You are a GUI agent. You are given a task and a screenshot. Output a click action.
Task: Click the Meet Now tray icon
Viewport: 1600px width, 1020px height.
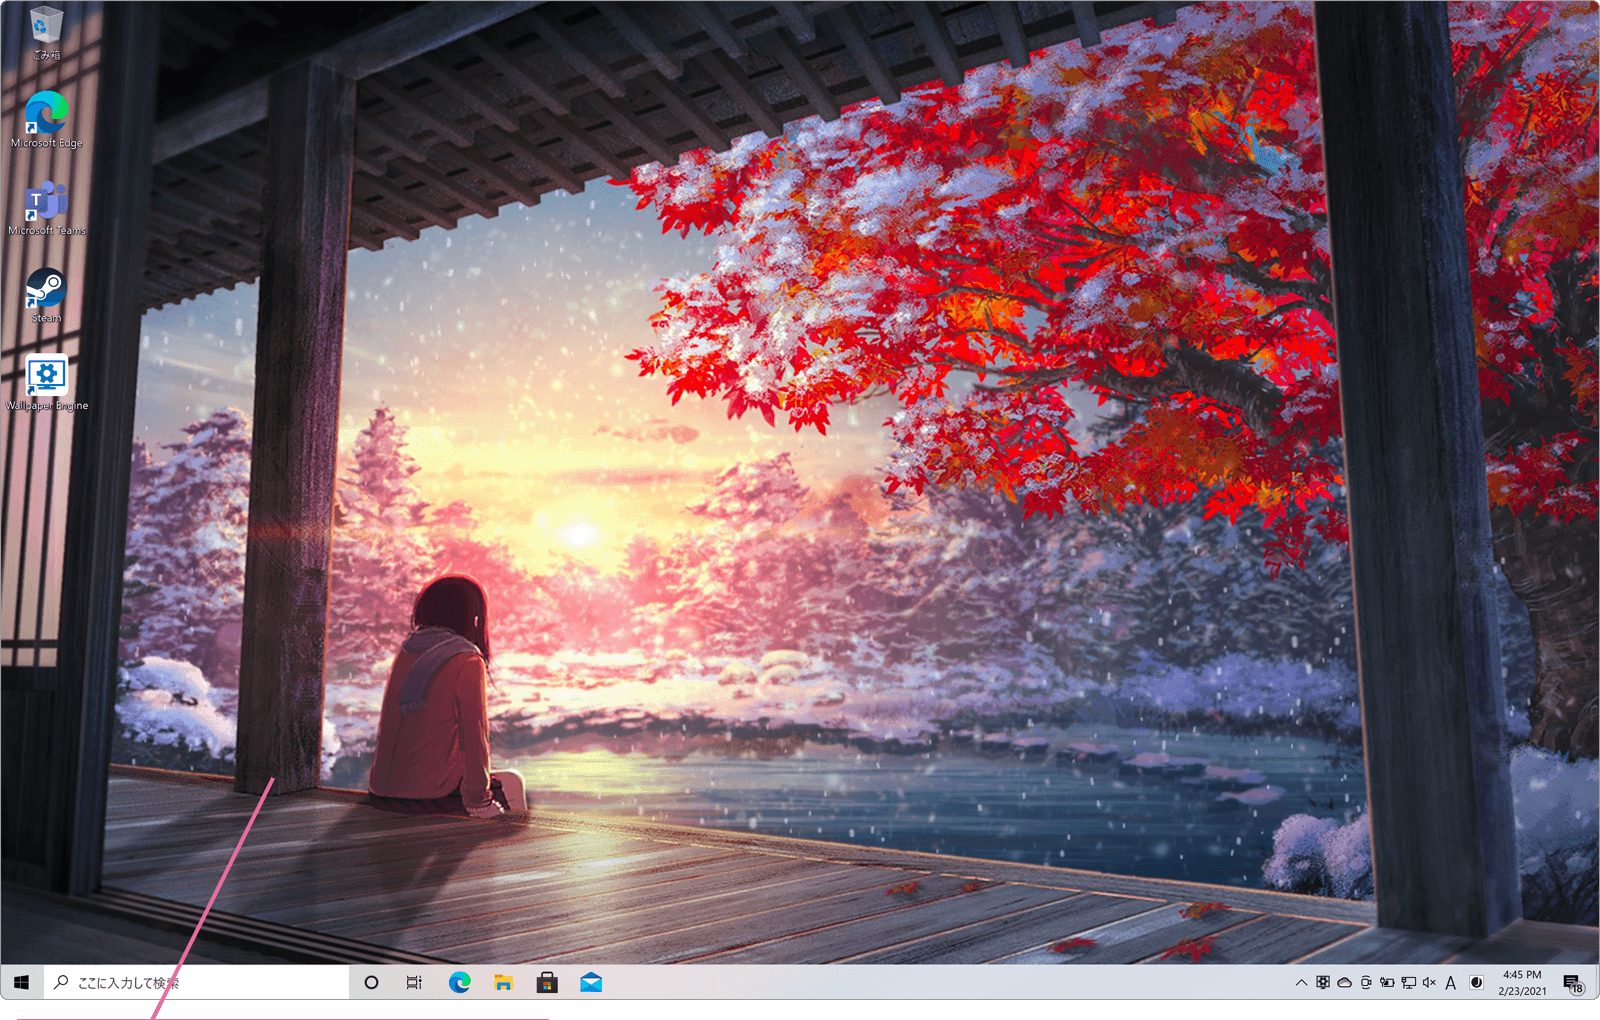tap(1366, 982)
